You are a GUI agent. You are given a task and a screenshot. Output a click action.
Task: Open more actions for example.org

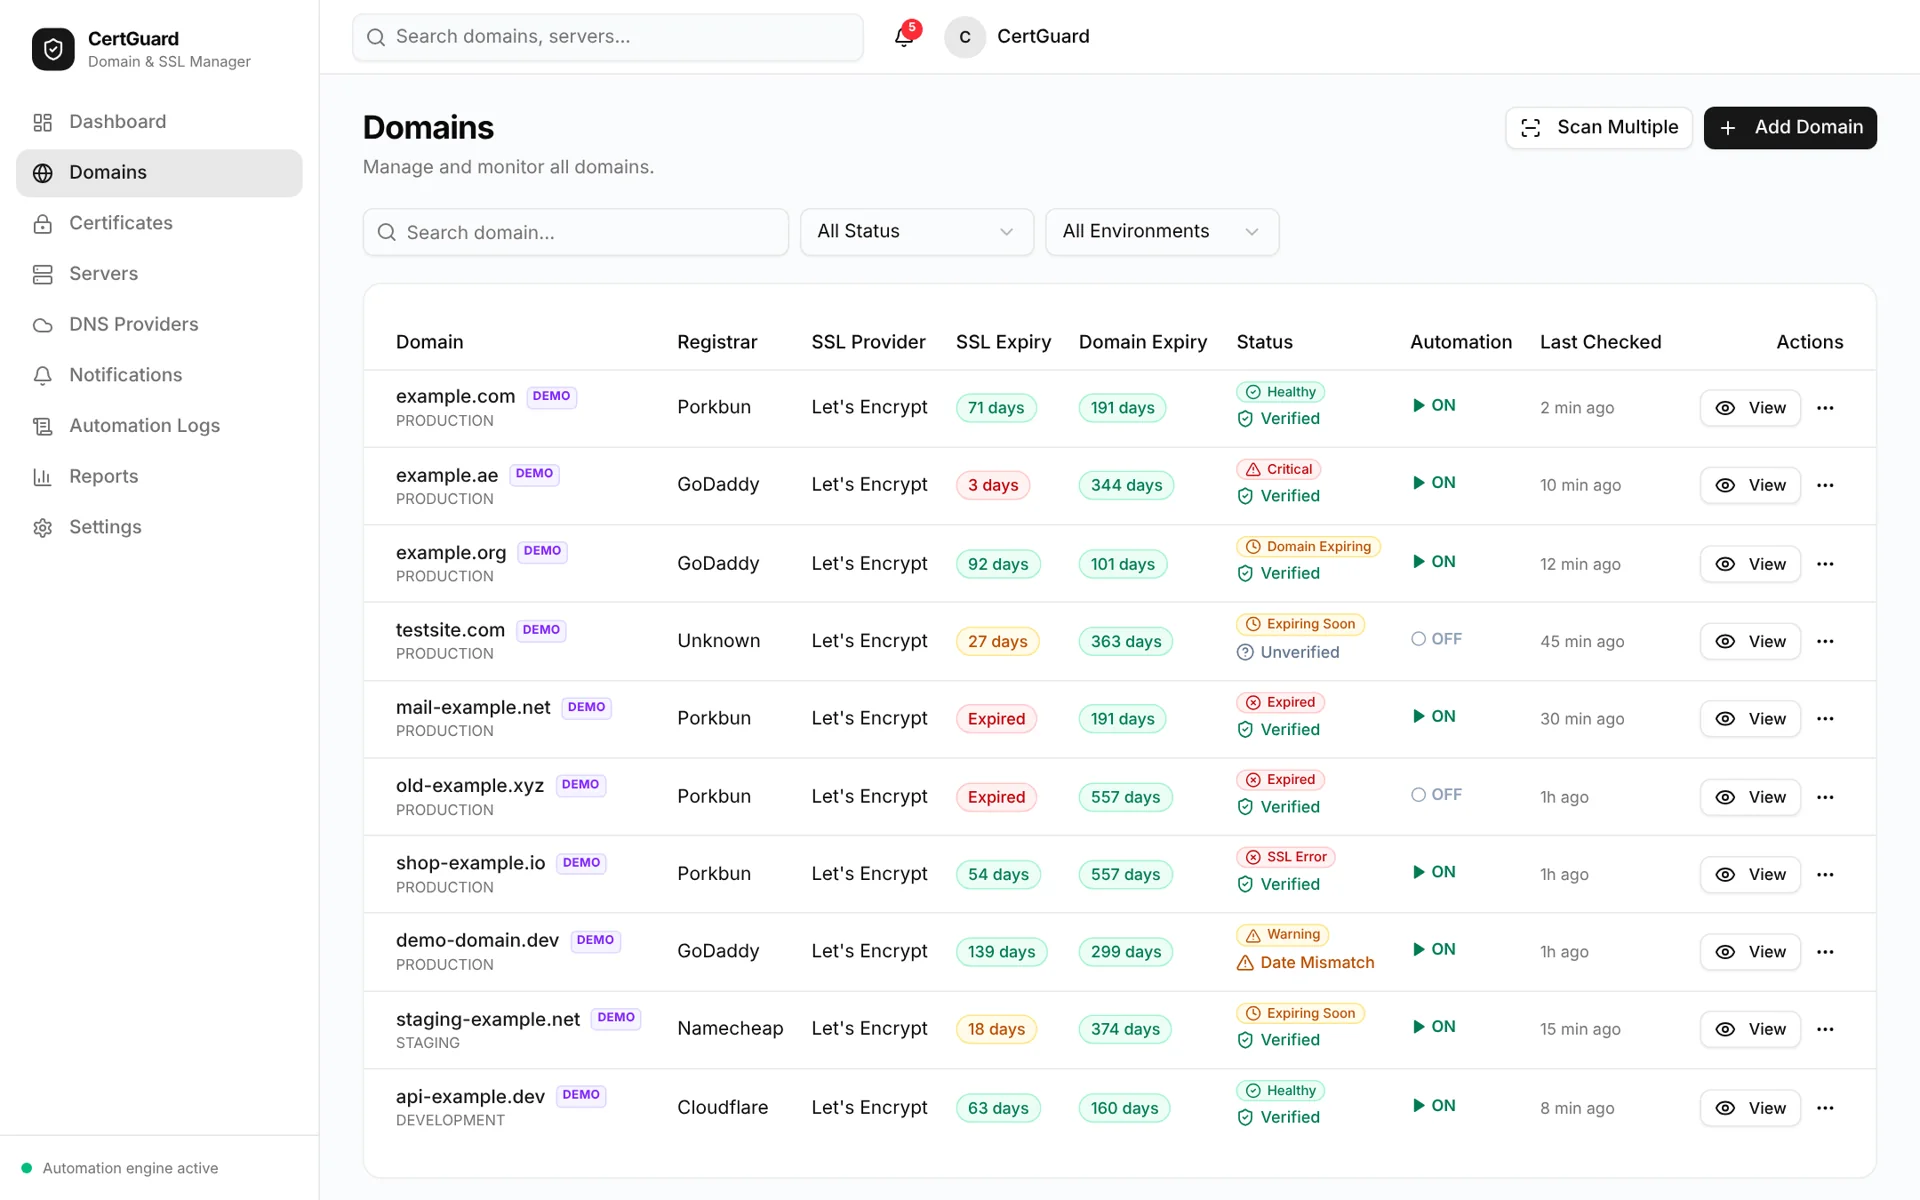(1825, 564)
